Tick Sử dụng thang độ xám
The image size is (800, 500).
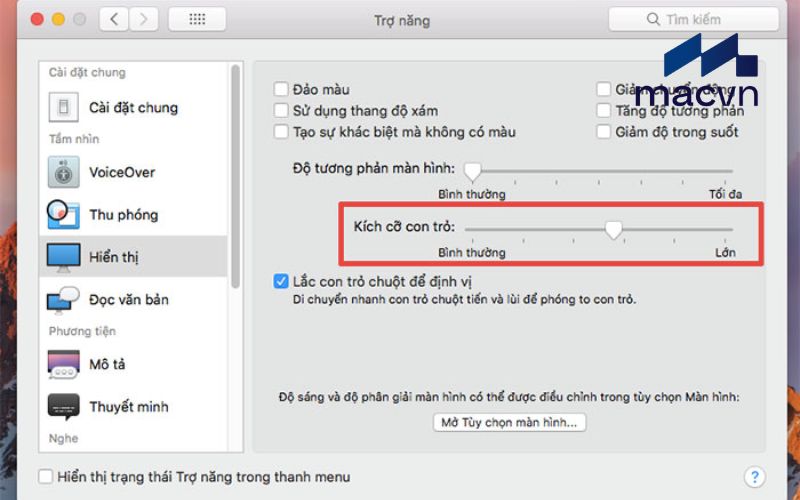281,110
